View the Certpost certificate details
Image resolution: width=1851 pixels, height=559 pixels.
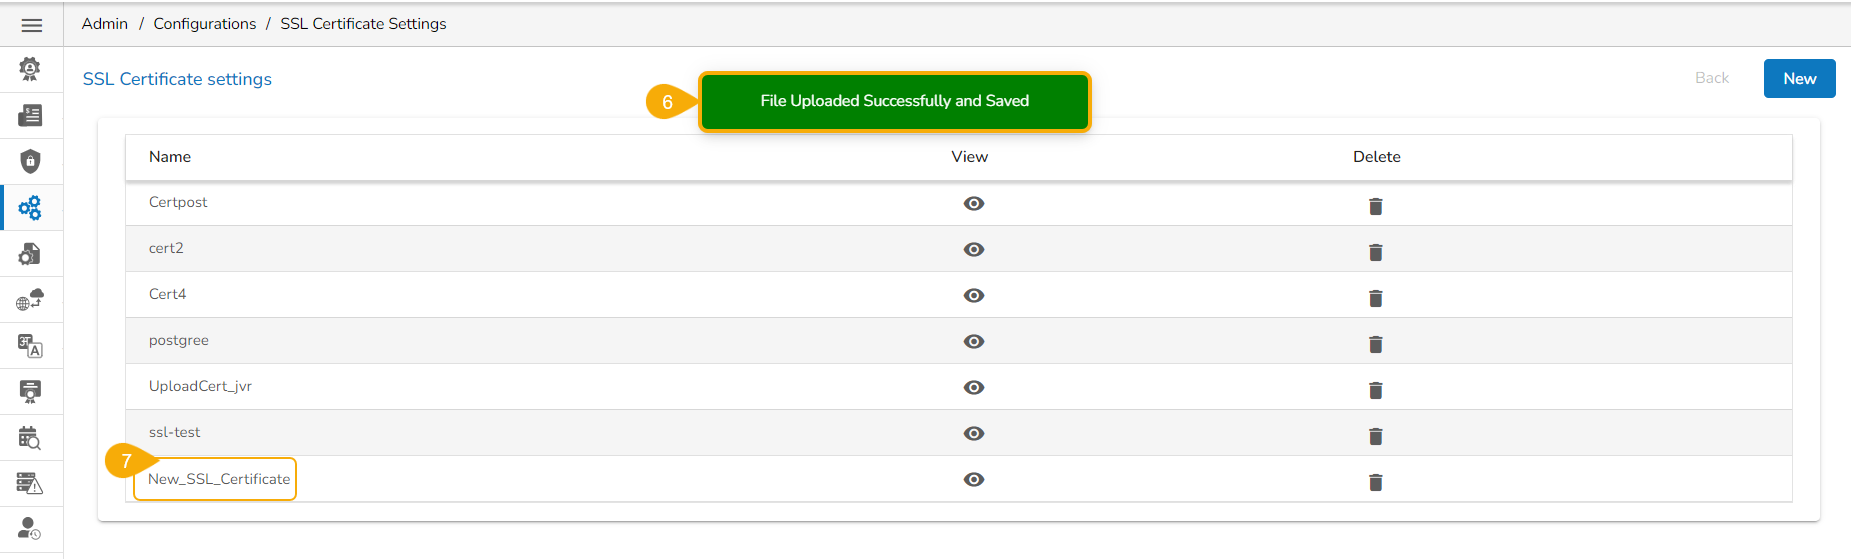tap(973, 204)
